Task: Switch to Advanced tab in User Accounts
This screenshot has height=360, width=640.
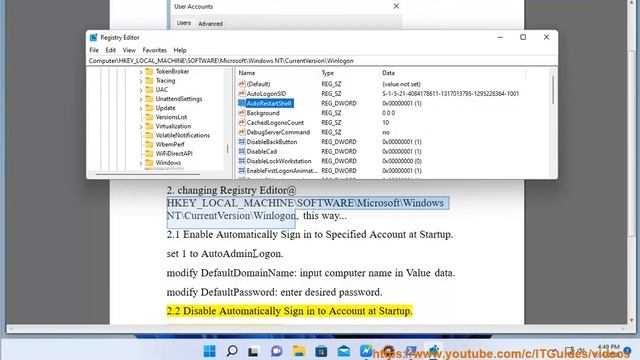Action: 211,24
